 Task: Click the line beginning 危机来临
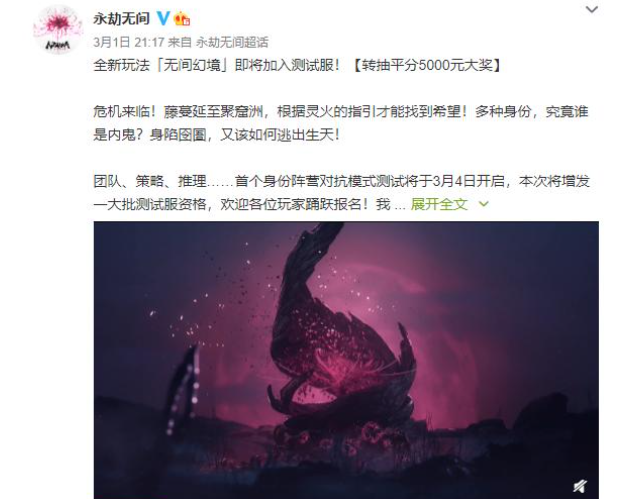[341, 112]
